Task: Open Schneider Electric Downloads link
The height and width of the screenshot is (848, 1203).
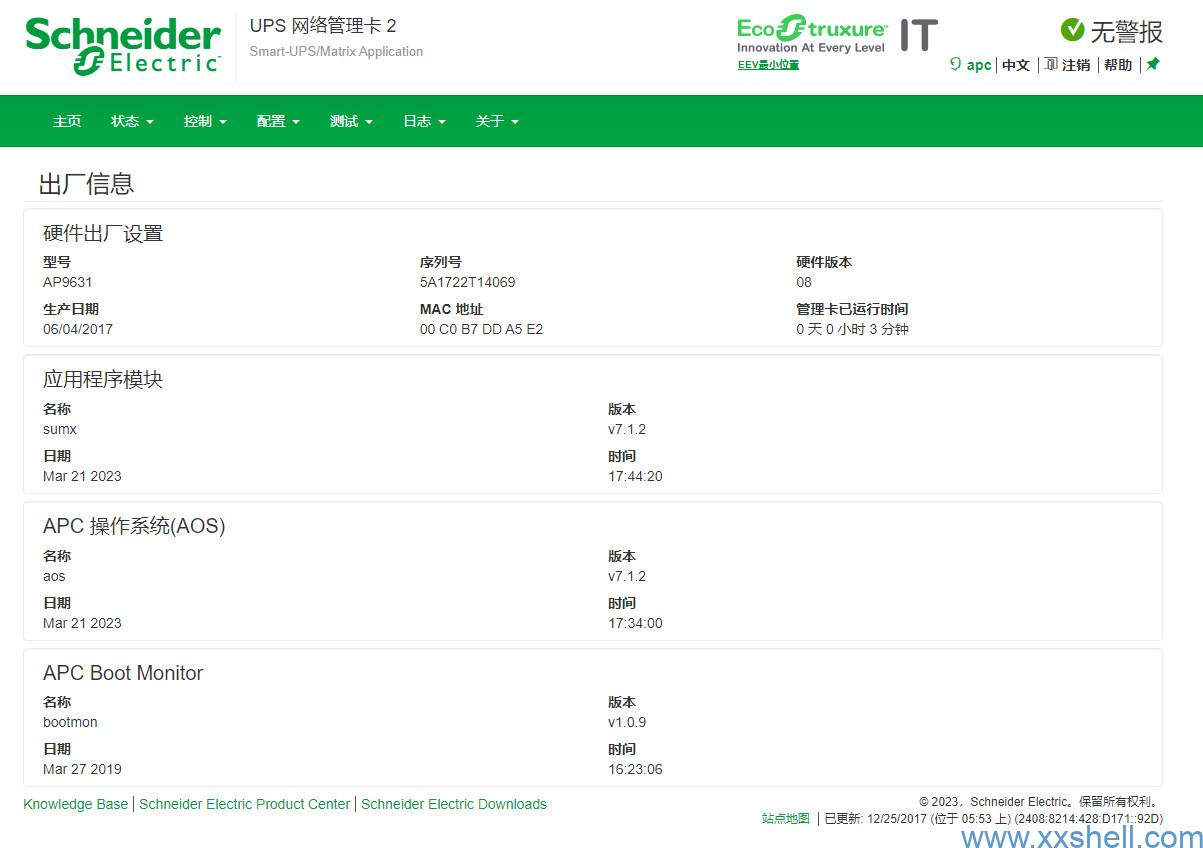Action: [454, 804]
